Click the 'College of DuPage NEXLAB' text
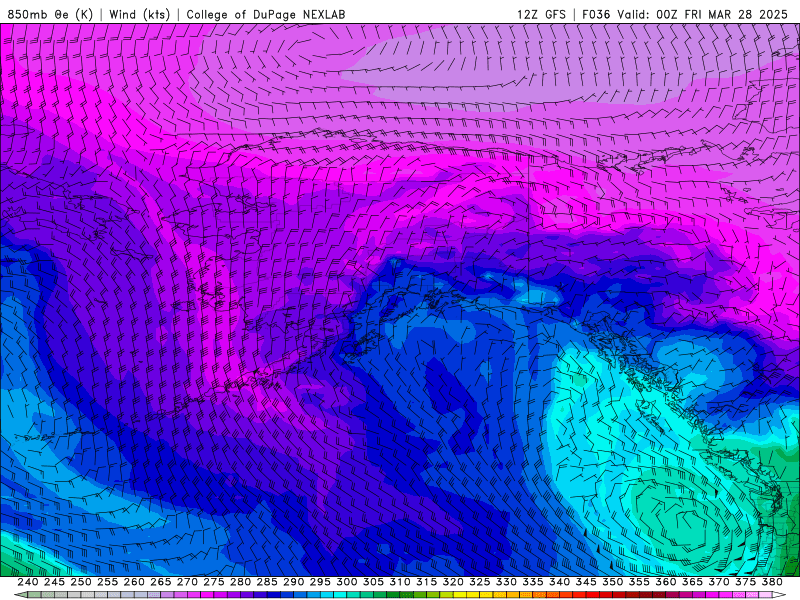This screenshot has width=800, height=600. coord(266,14)
